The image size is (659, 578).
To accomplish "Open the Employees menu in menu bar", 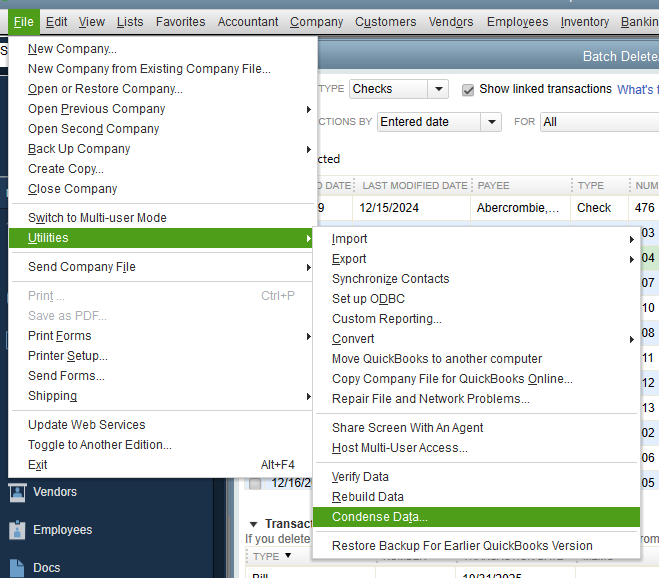I will coord(517,22).
